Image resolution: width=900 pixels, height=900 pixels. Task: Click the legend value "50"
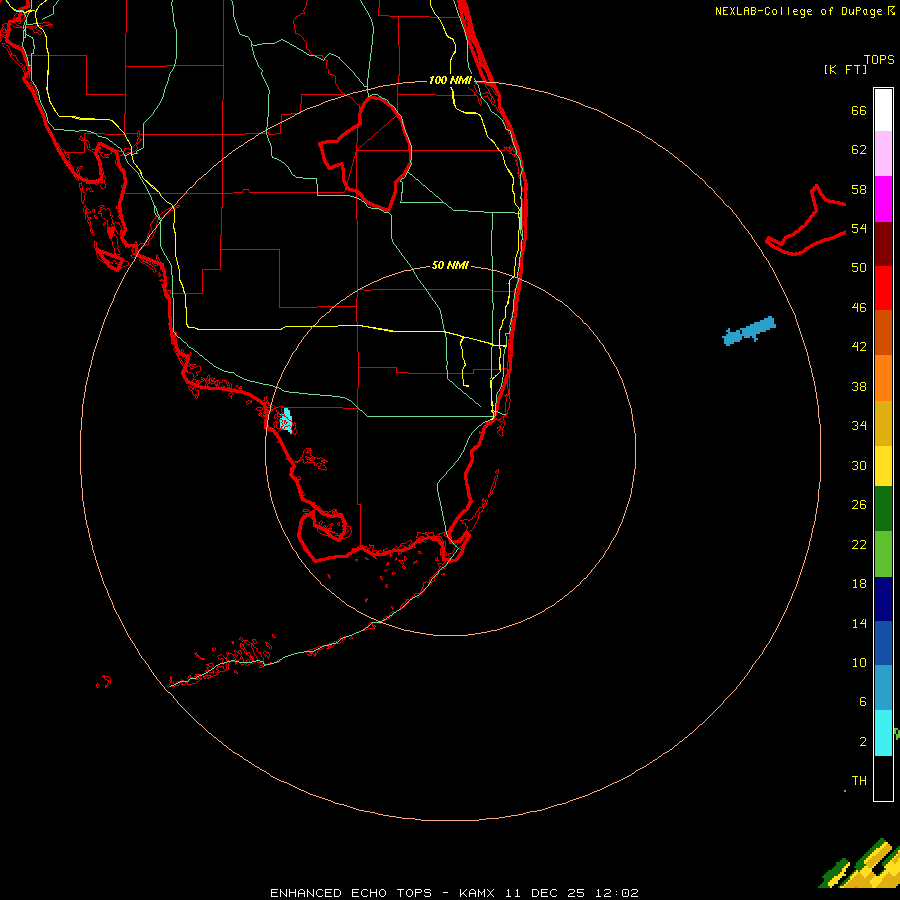click(x=859, y=268)
